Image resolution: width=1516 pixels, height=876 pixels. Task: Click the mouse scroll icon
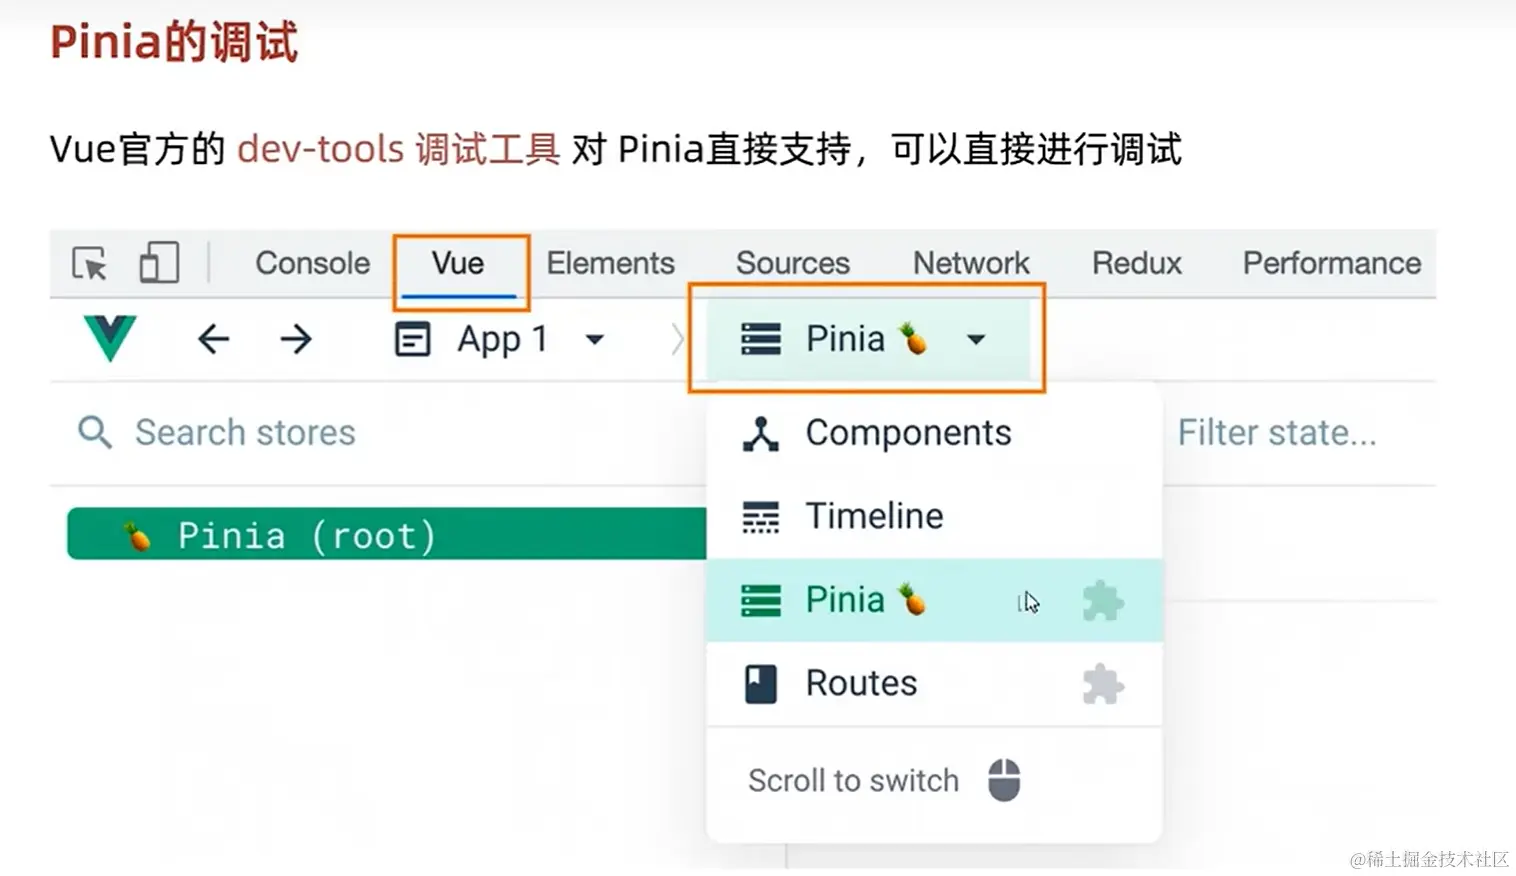(x=1004, y=780)
